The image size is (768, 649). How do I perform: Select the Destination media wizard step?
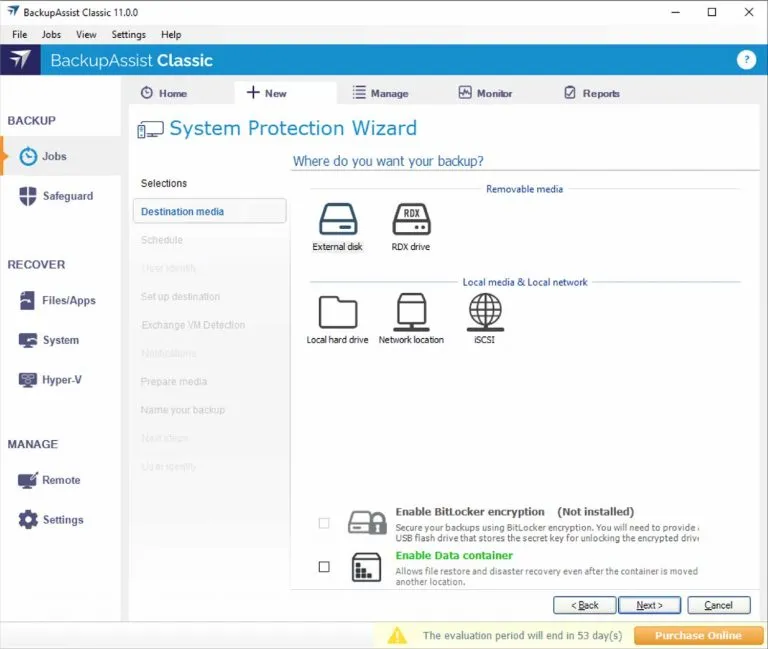pyautogui.click(x=210, y=211)
